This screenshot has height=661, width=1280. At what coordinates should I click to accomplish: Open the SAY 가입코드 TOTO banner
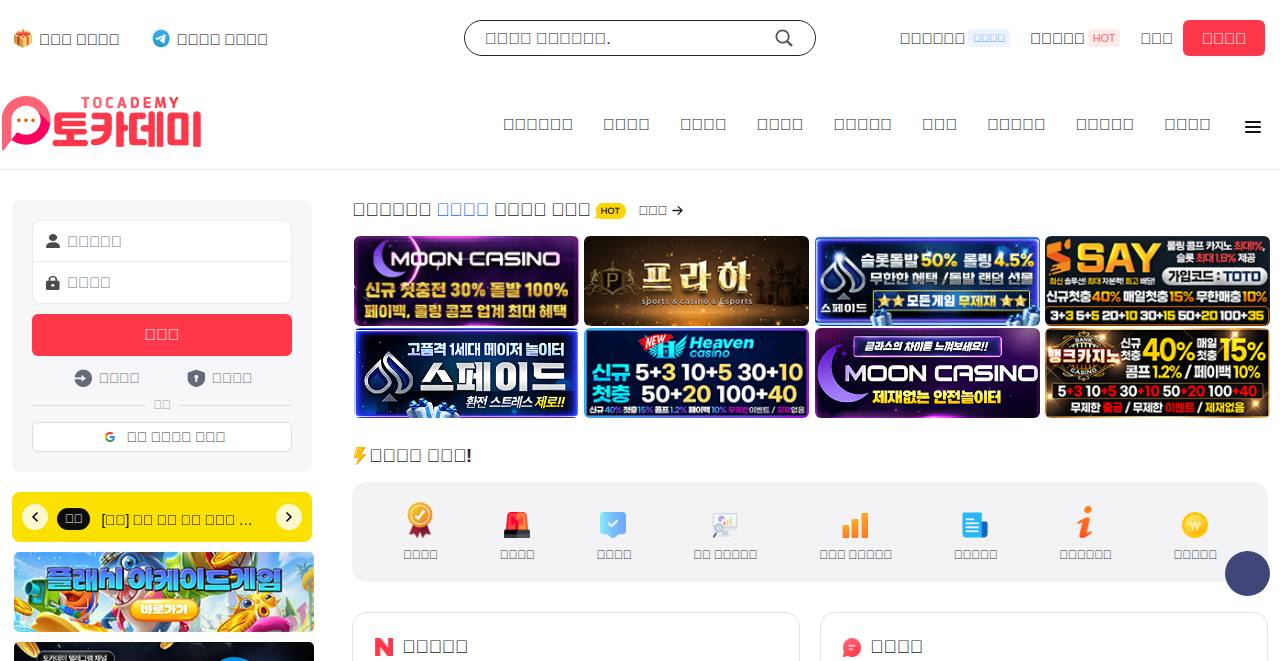[1157, 281]
